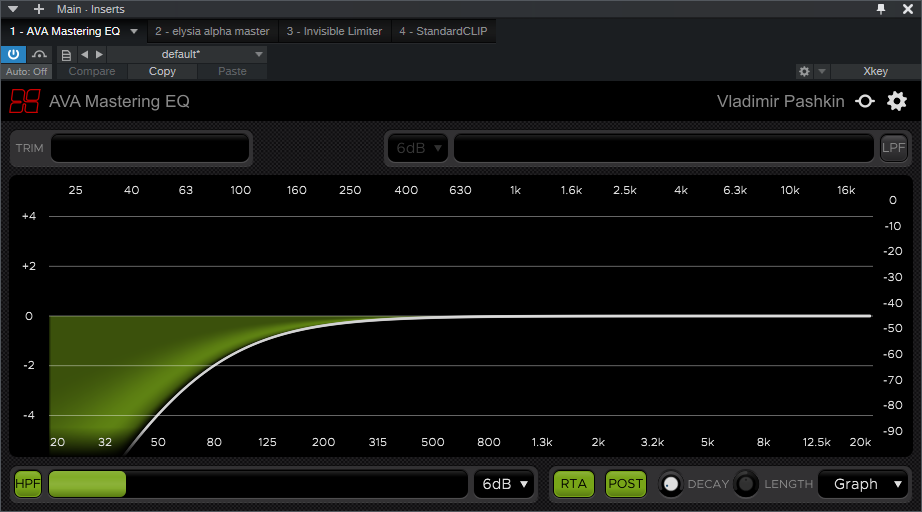This screenshot has width=922, height=512.
Task: Click the Vladimir Pashkin name label
Action: (780, 102)
